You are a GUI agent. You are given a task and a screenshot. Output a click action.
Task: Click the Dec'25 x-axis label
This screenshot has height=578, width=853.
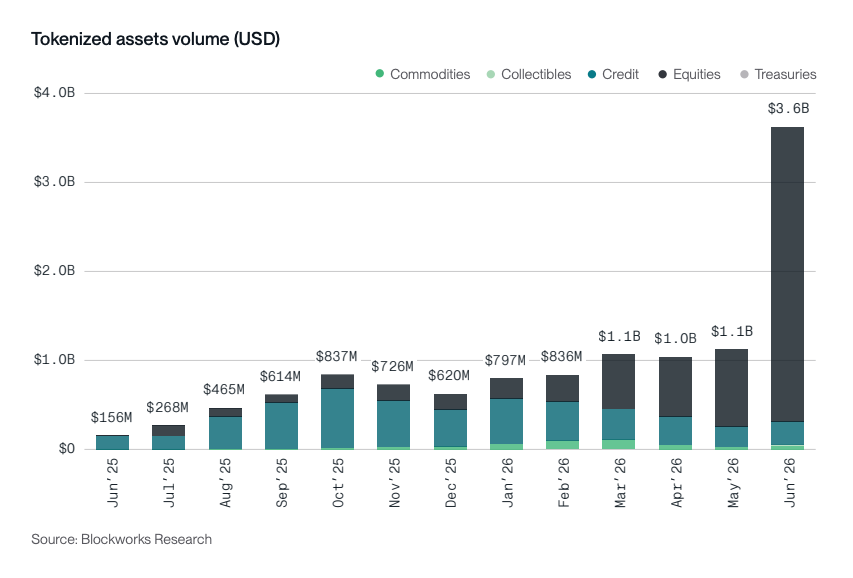click(452, 483)
